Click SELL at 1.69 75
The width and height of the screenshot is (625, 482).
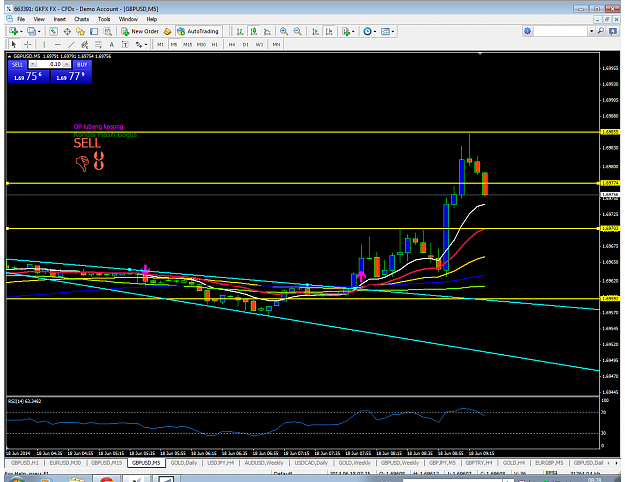pos(28,76)
